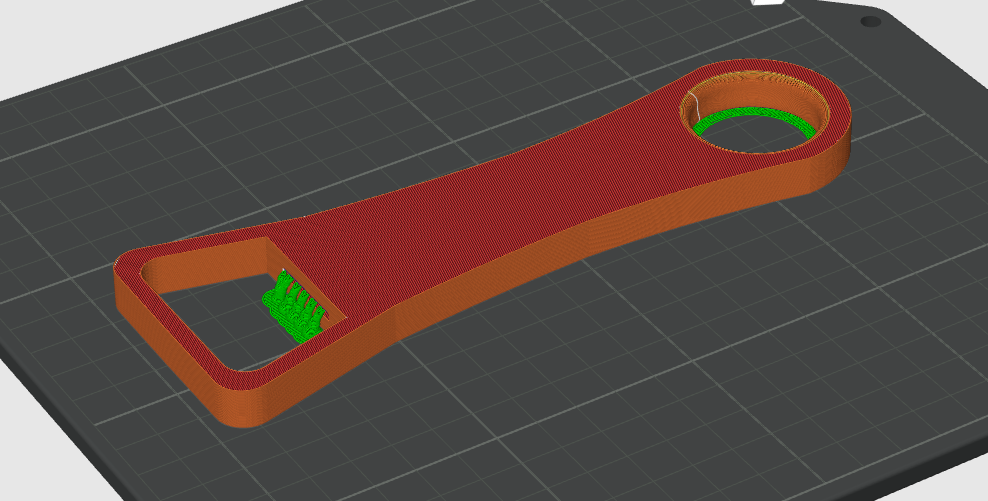
Task: Click the green support ring inside the circular hole
Action: [x=756, y=122]
